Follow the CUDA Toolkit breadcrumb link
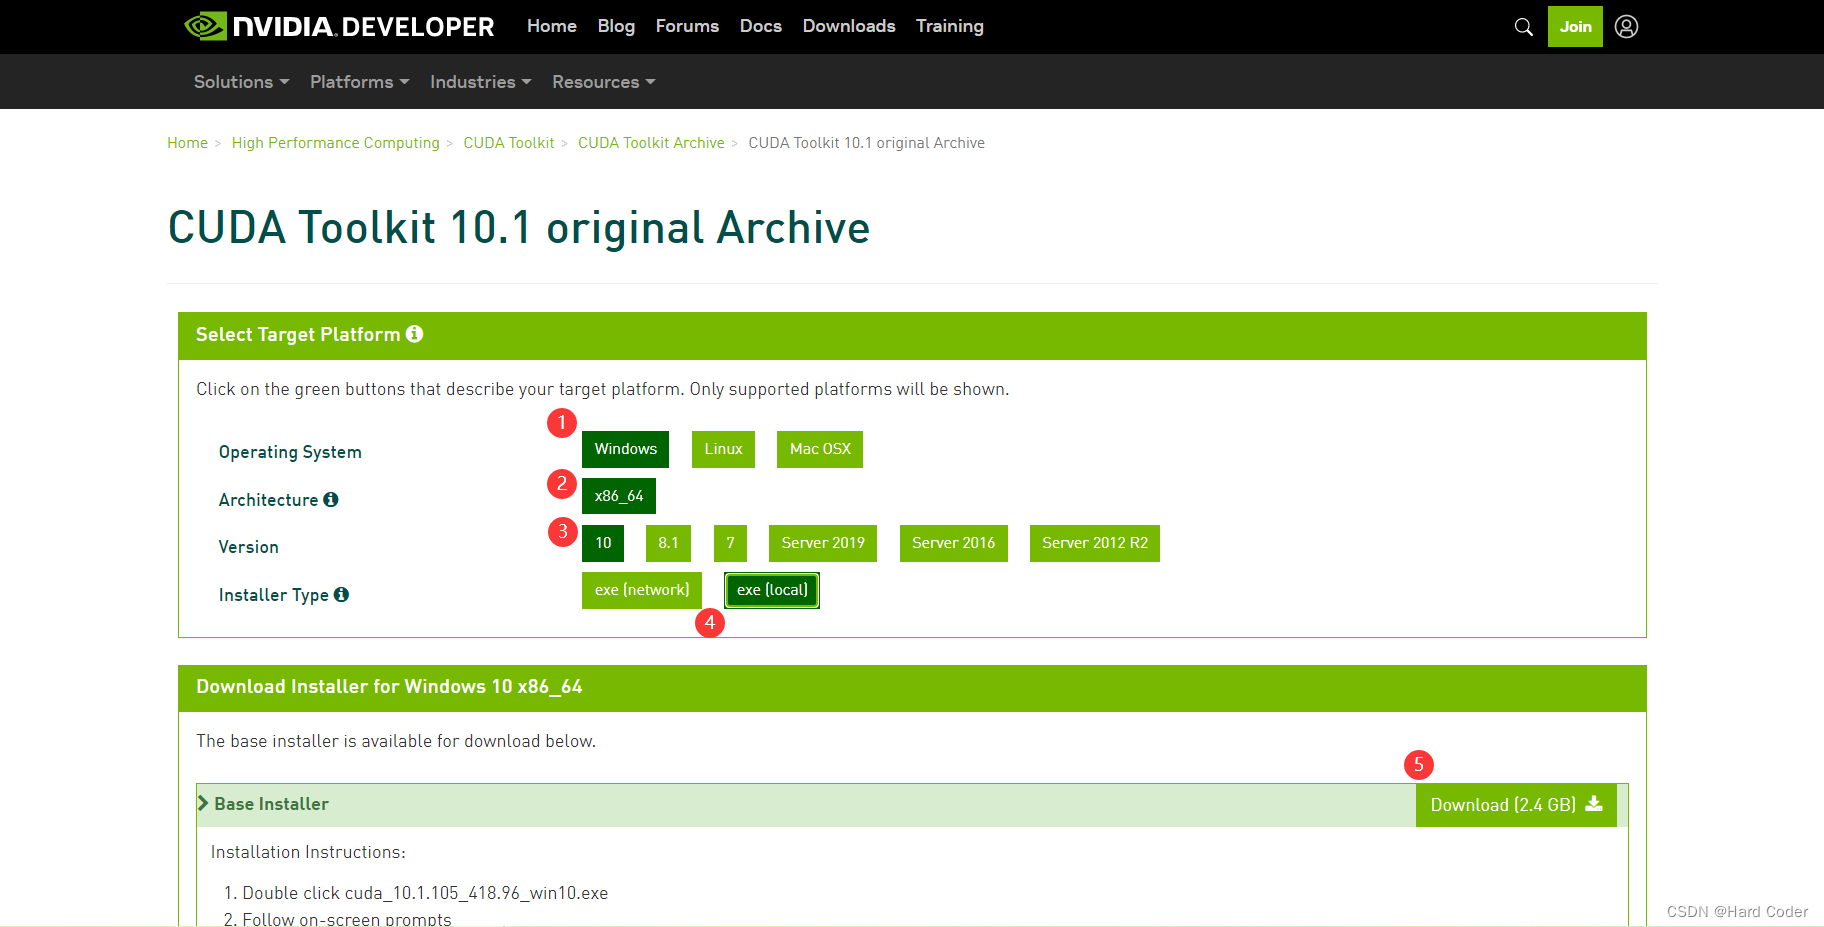This screenshot has width=1824, height=927. click(x=508, y=143)
